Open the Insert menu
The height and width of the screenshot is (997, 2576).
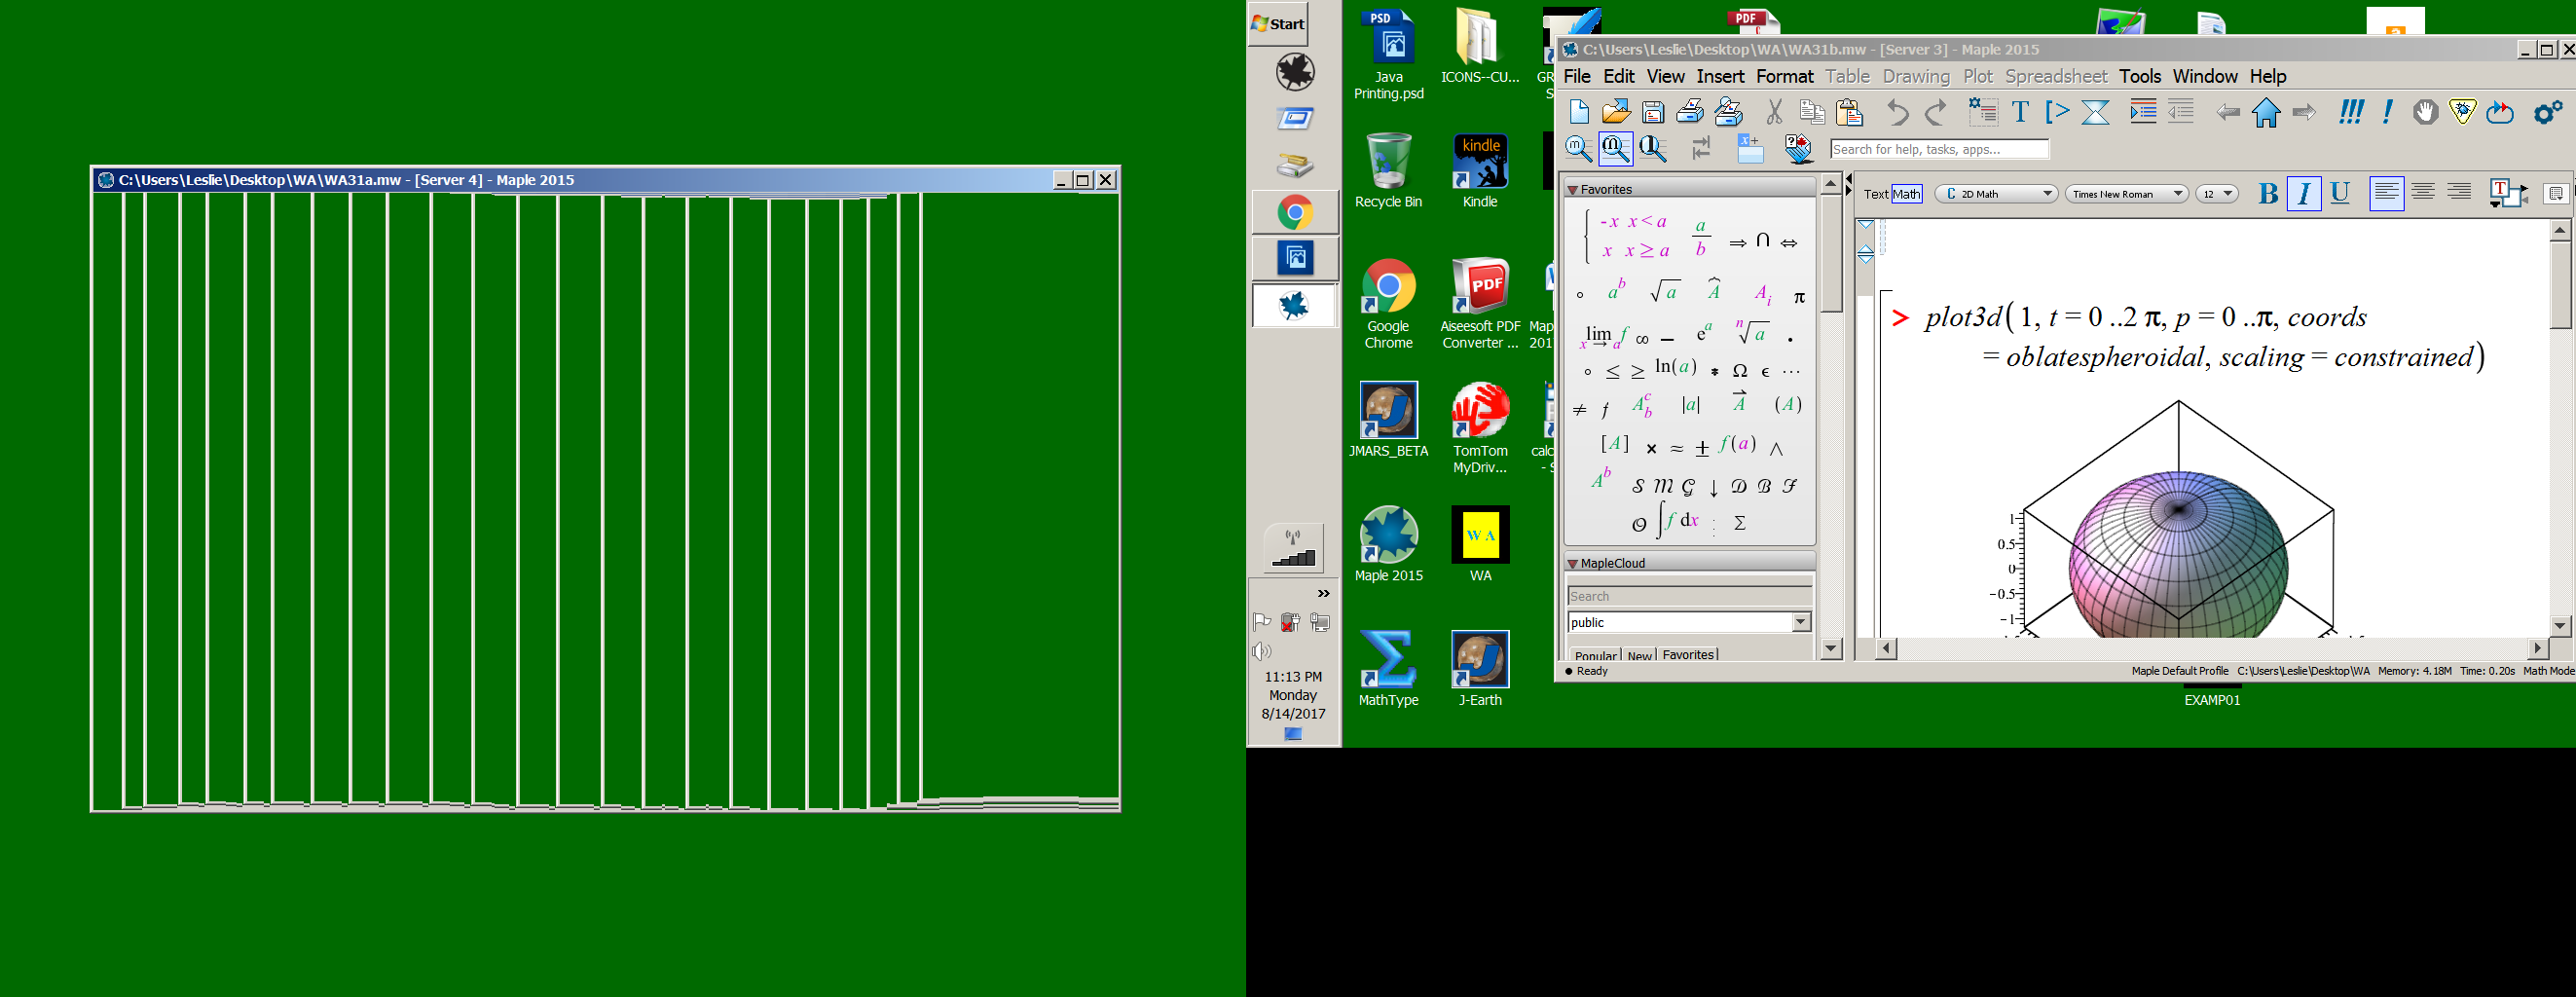point(1720,77)
